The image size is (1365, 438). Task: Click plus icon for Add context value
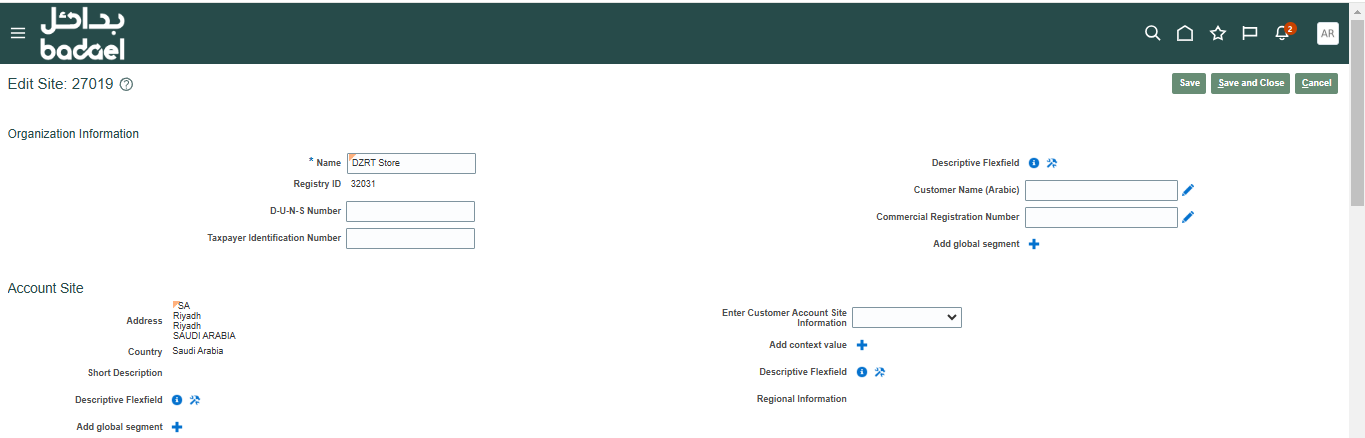click(862, 345)
